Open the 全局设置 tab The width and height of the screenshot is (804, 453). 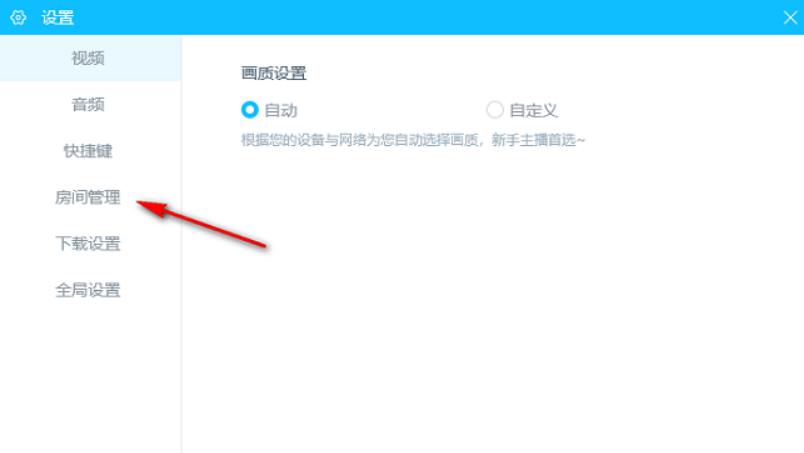(90, 290)
